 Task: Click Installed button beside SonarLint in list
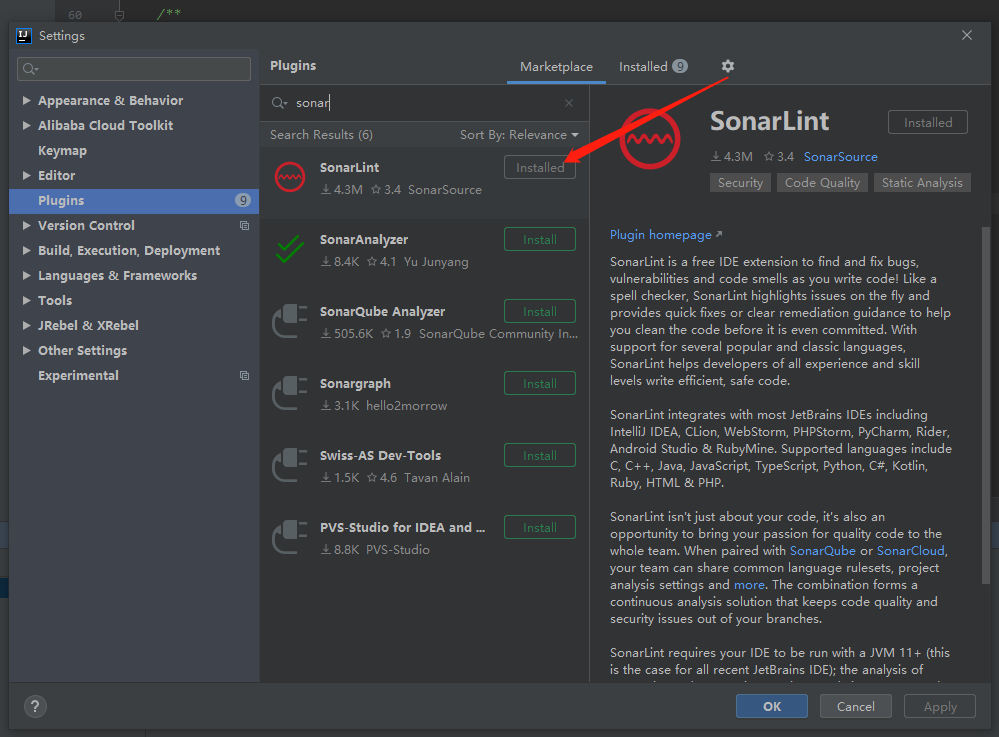coord(540,168)
